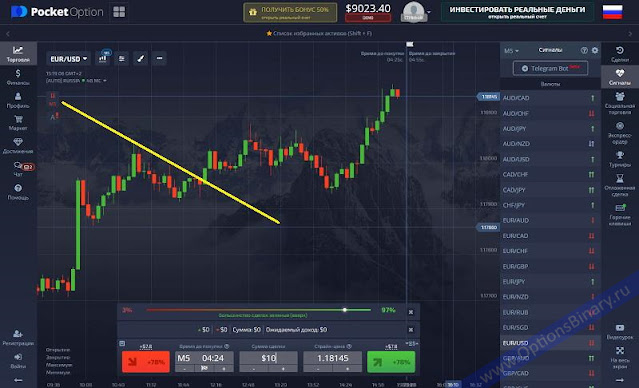639x388 pixels.
Task: Expand the EUR/USD asset dropdown
Action: pos(68,59)
